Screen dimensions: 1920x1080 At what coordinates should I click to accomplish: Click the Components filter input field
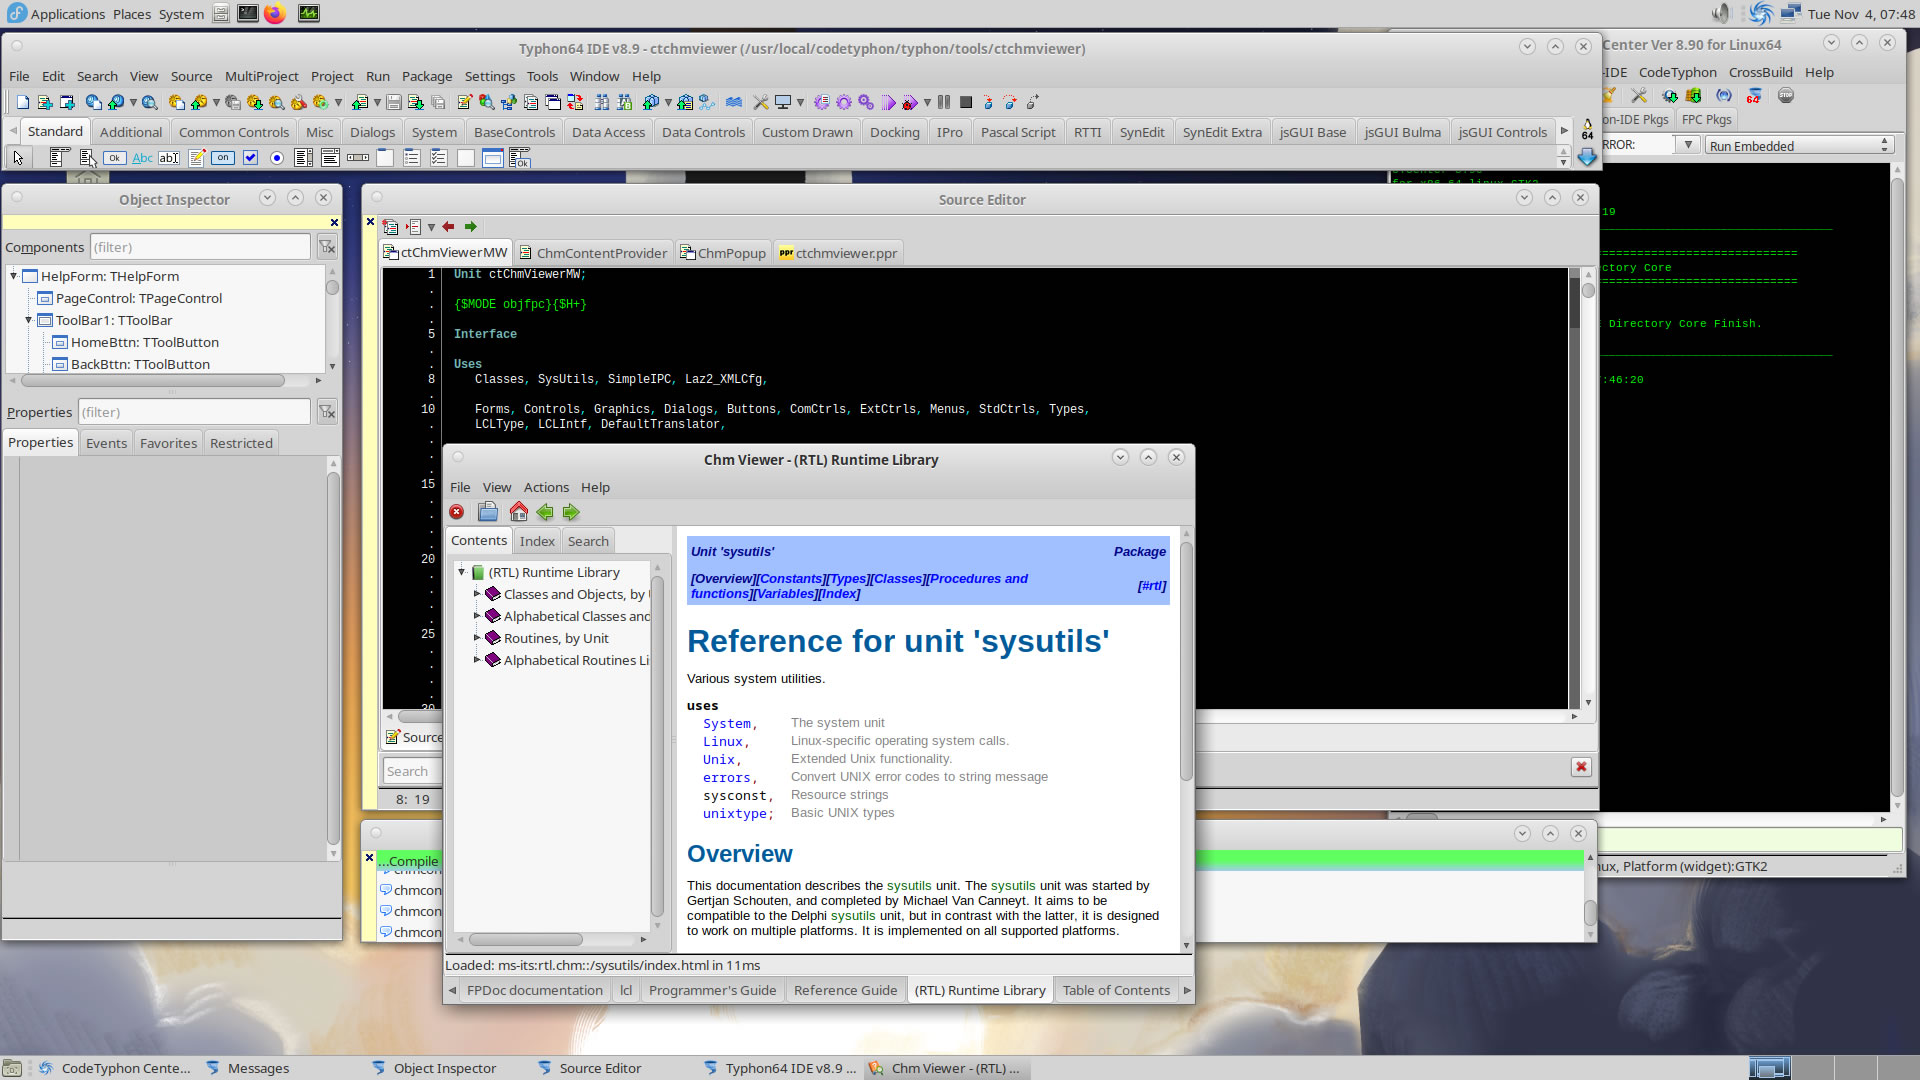pos(200,247)
